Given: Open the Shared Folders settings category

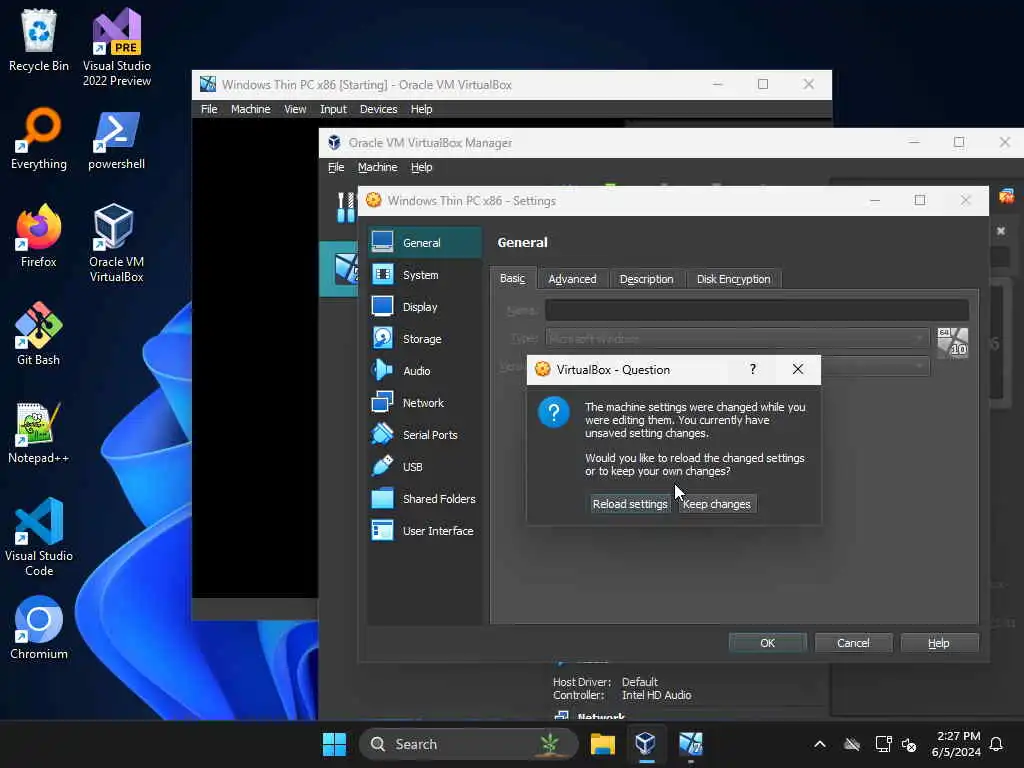Looking at the screenshot, I should pos(424,498).
